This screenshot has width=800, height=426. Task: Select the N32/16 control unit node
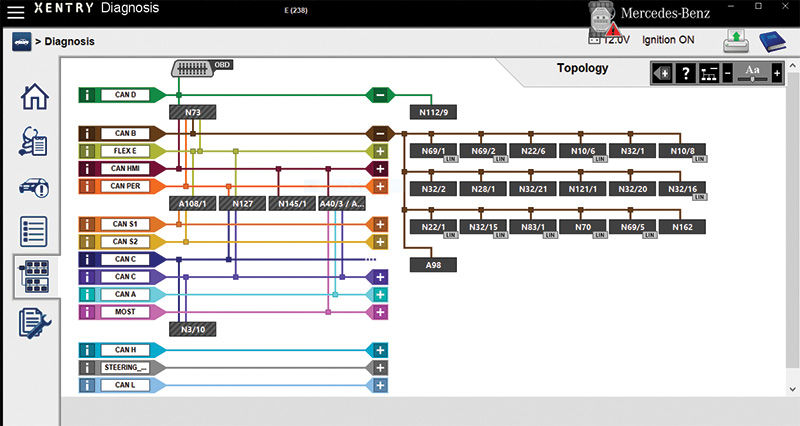[x=682, y=189]
